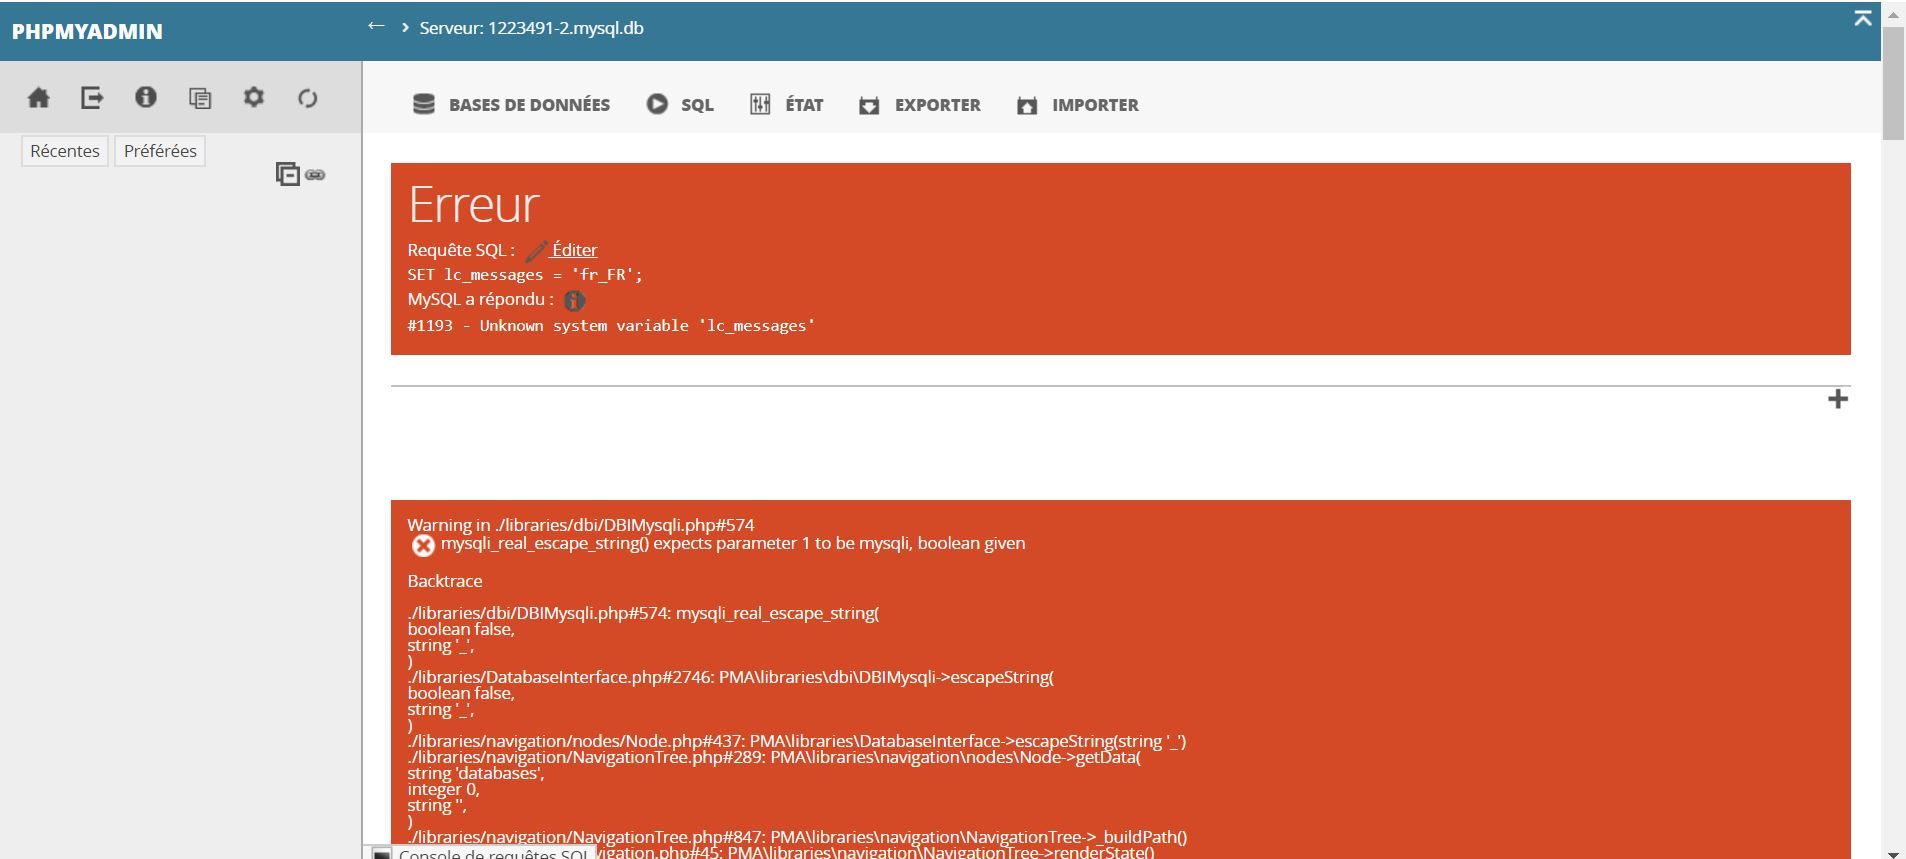Image resolution: width=1906 pixels, height=859 pixels.
Task: Expand the plus icon below error box
Action: [1837, 399]
